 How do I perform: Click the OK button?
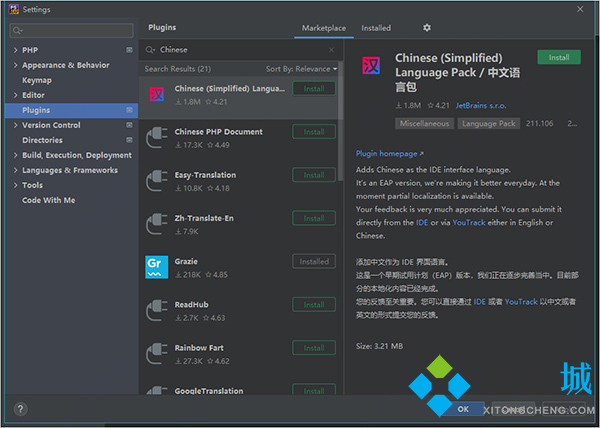[463, 409]
